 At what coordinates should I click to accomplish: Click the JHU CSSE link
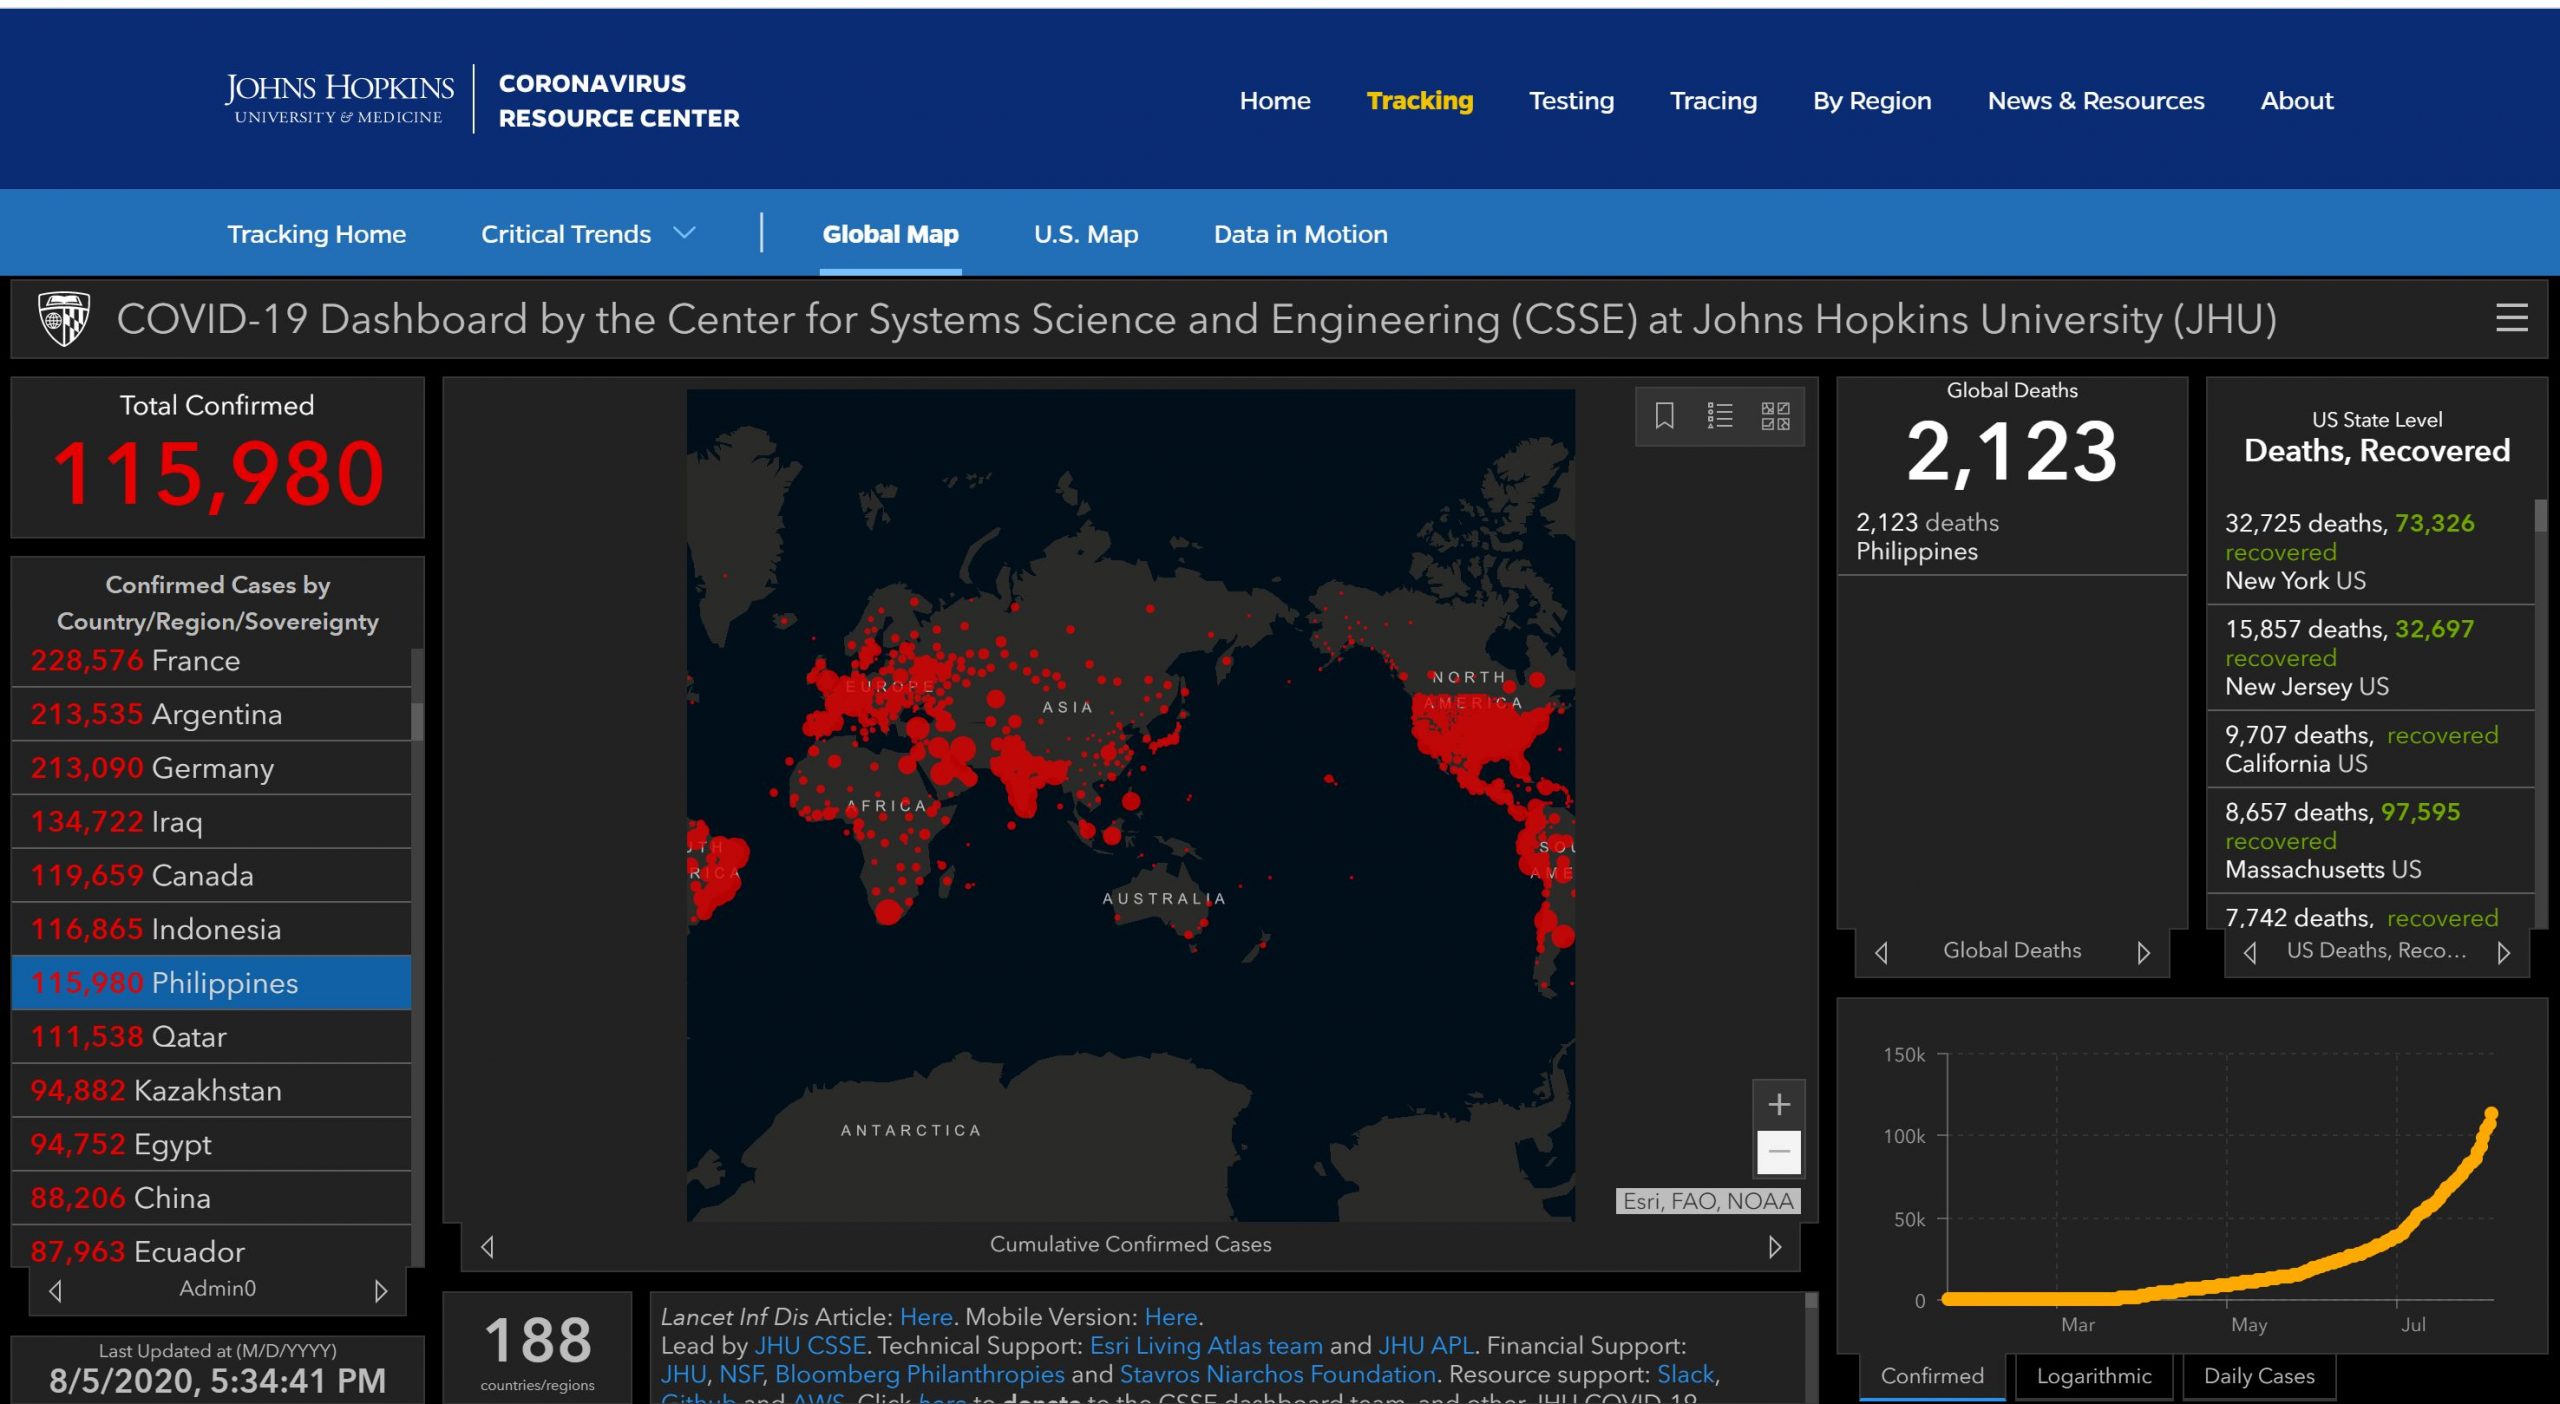809,1346
